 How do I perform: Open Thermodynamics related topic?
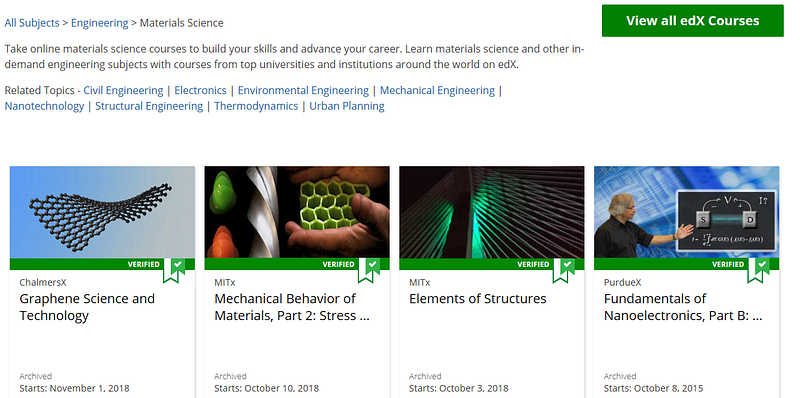[x=256, y=106]
